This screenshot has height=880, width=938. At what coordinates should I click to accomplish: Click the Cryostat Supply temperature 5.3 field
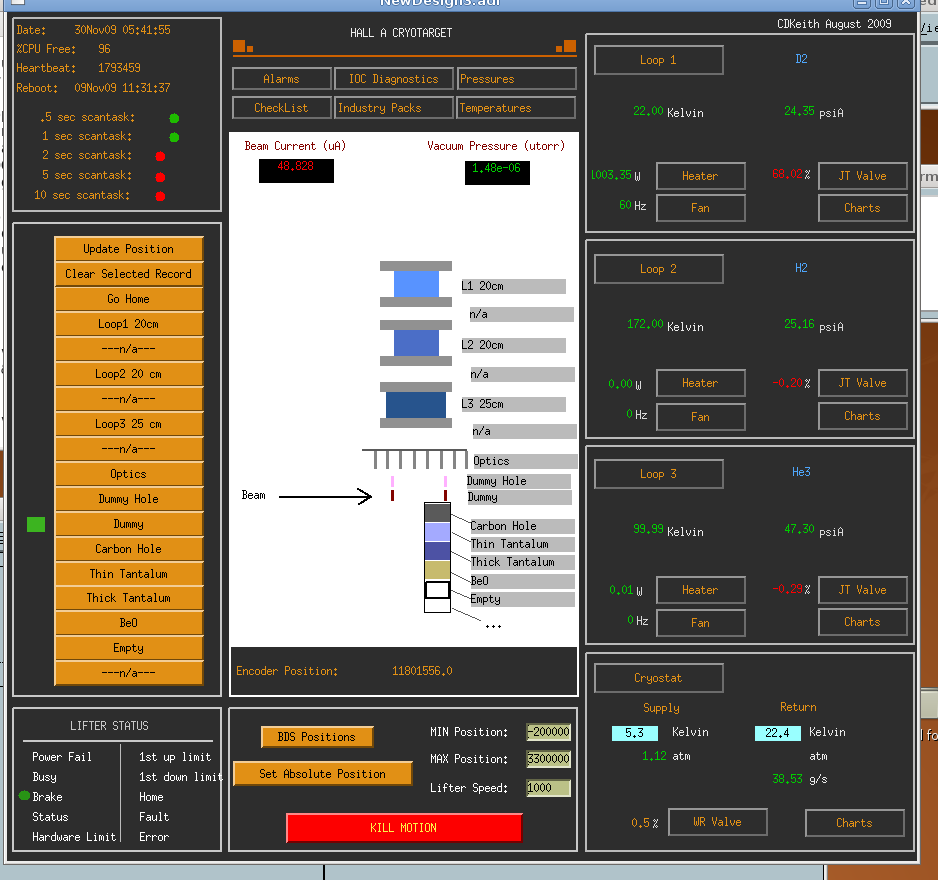click(x=635, y=733)
